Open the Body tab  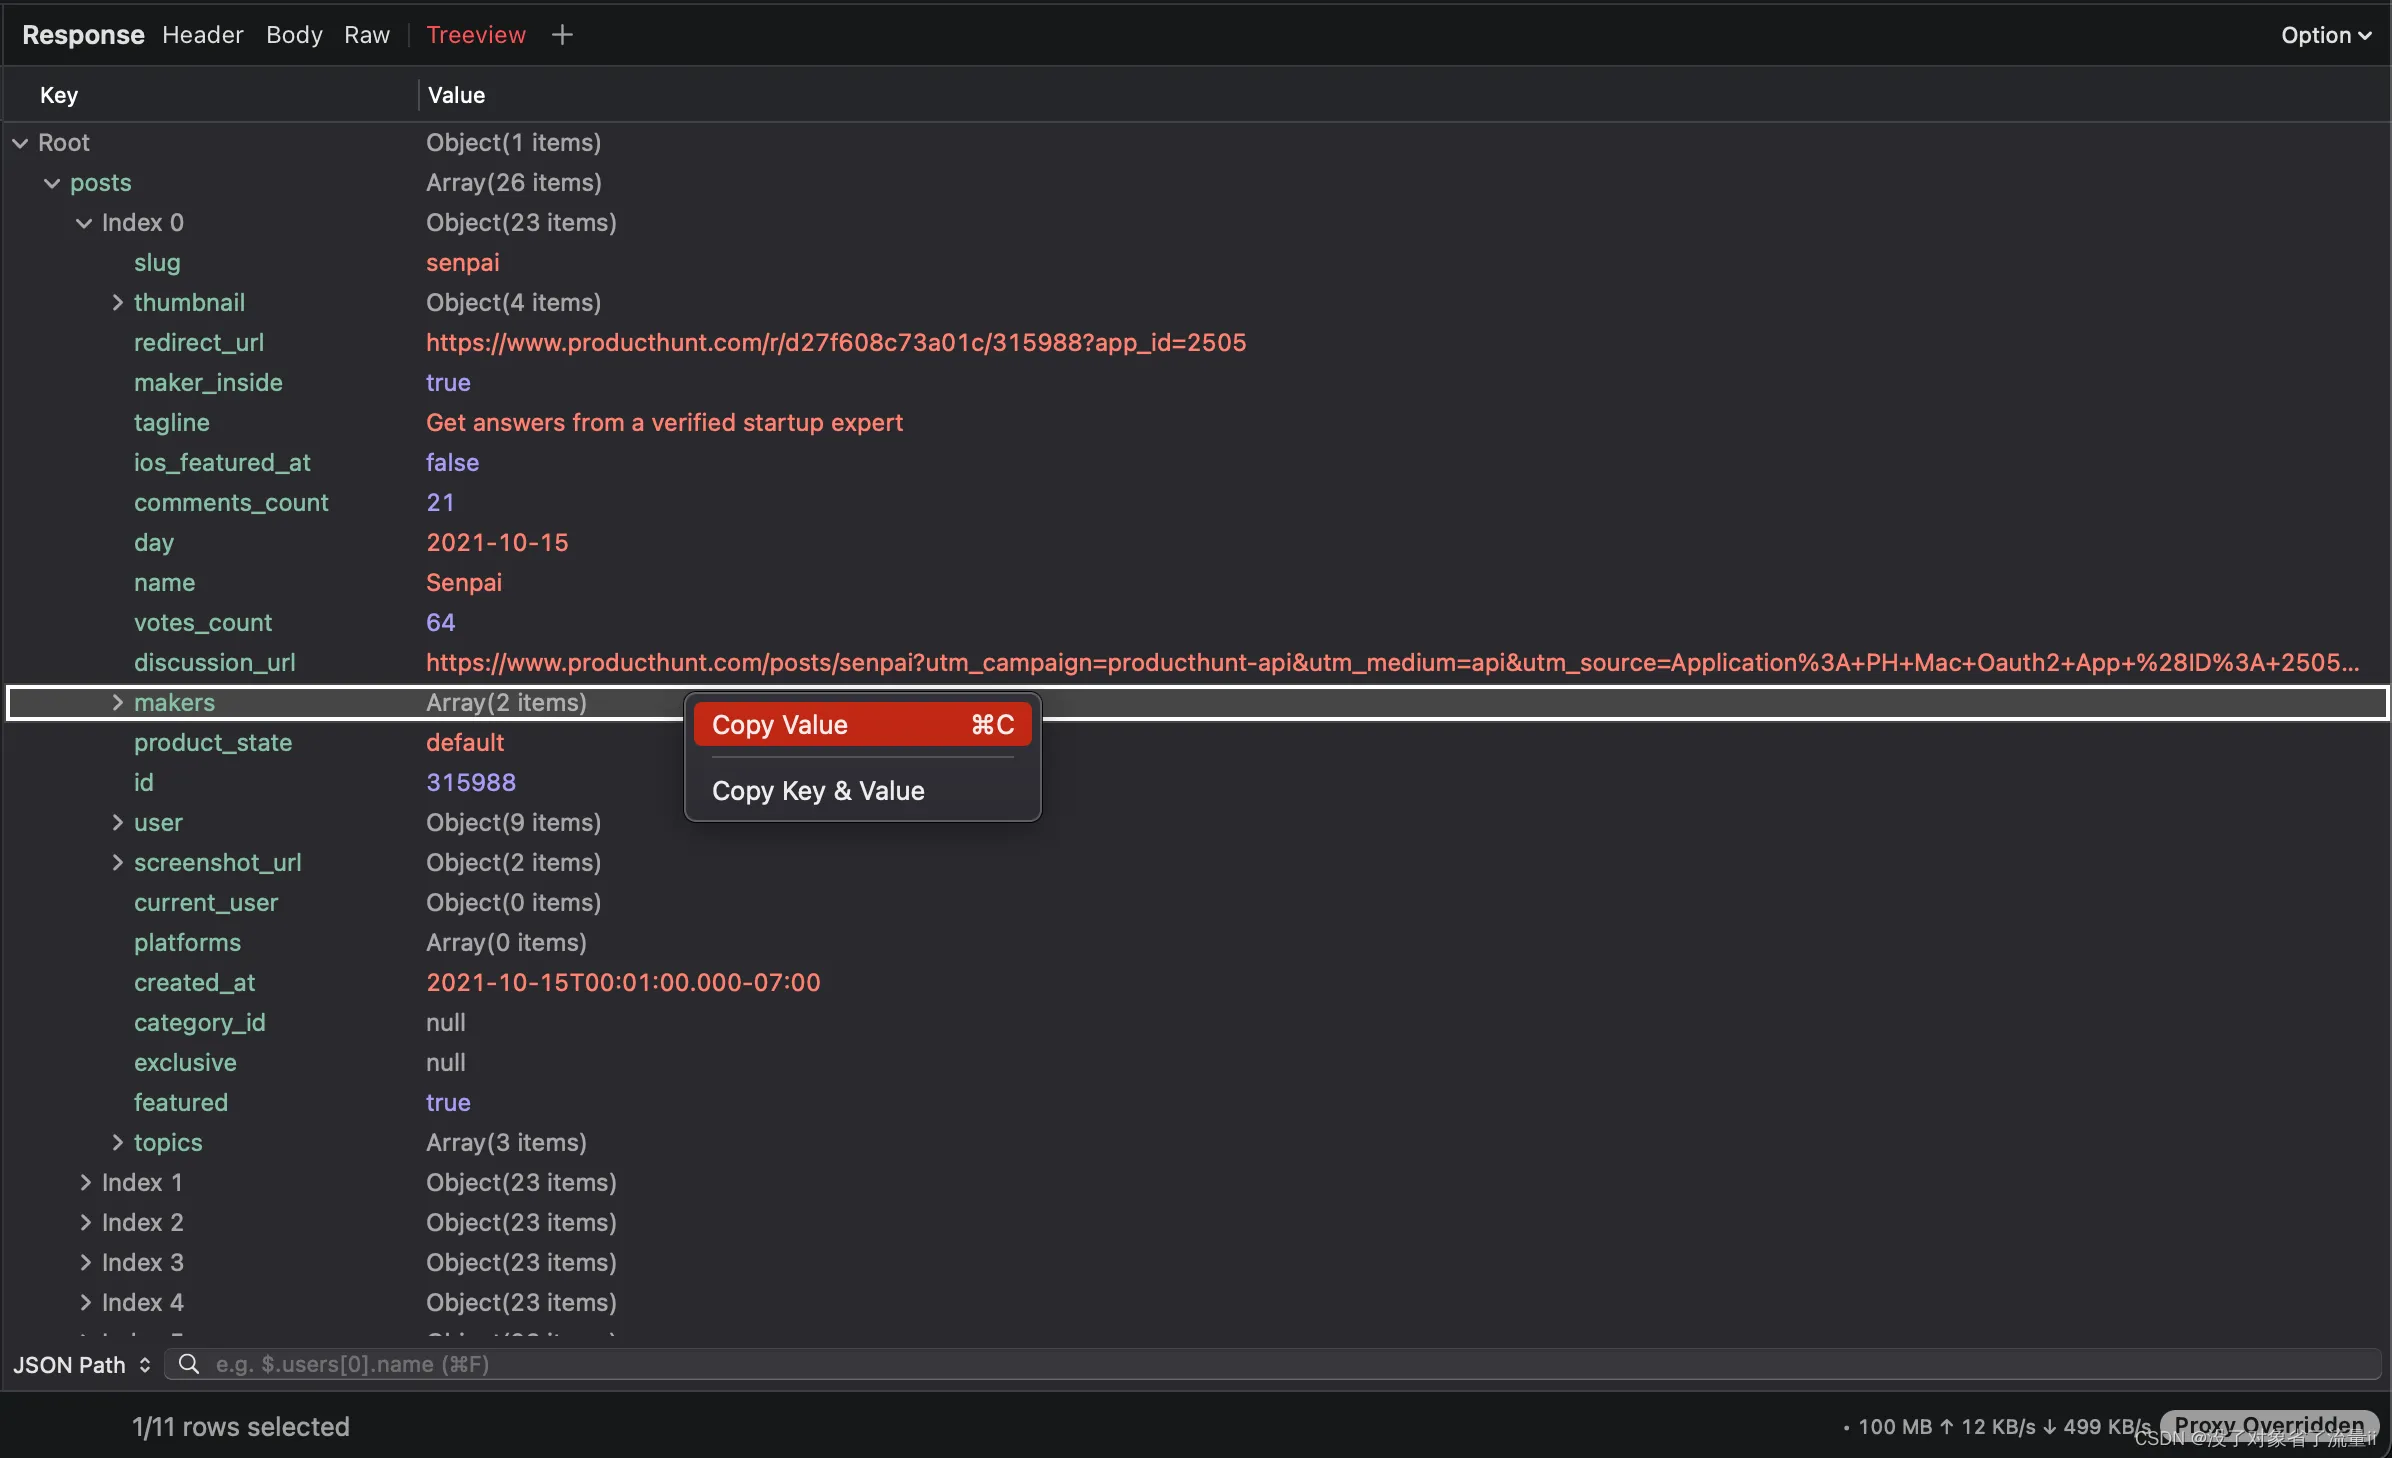point(294,35)
